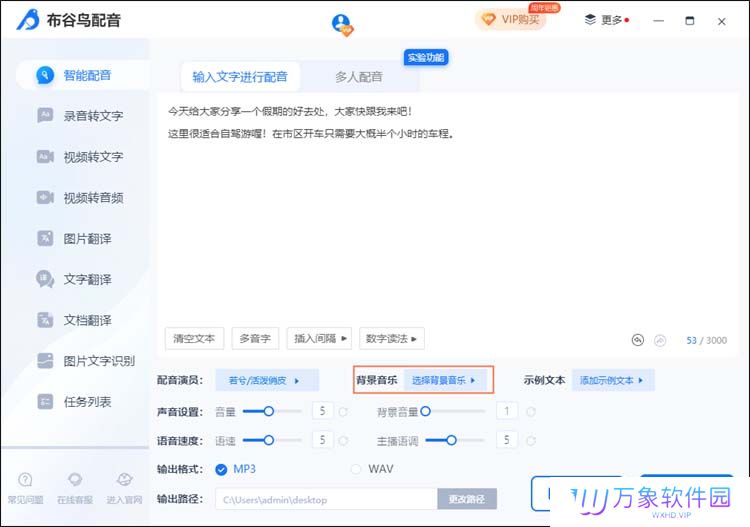Image resolution: width=750 pixels, height=527 pixels.
Task: Click the 主播语调 value box
Action: tap(507, 439)
